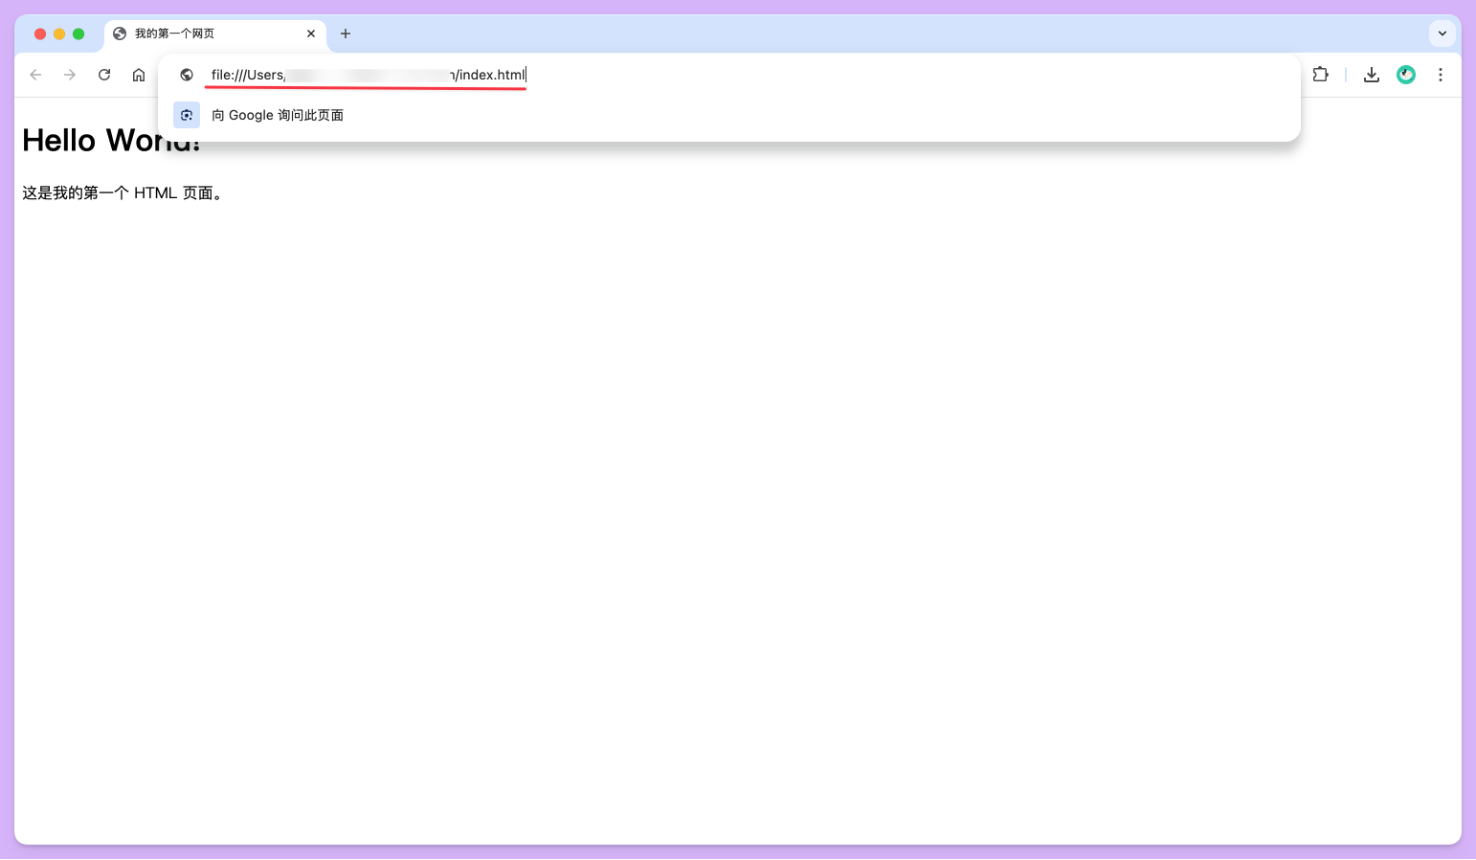This screenshot has height=860, width=1476.
Task: Open the Downloads icon in toolbar
Action: point(1371,75)
